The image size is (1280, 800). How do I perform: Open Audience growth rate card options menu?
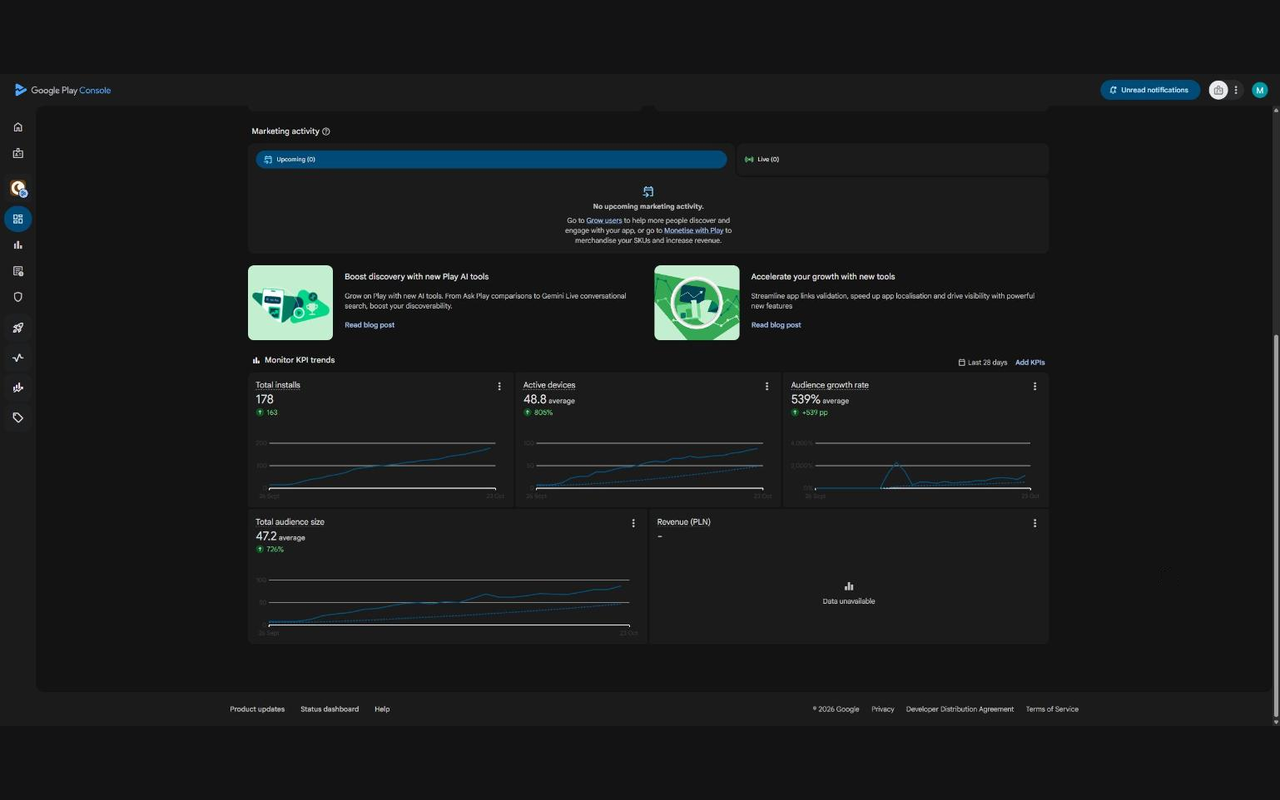1034,386
